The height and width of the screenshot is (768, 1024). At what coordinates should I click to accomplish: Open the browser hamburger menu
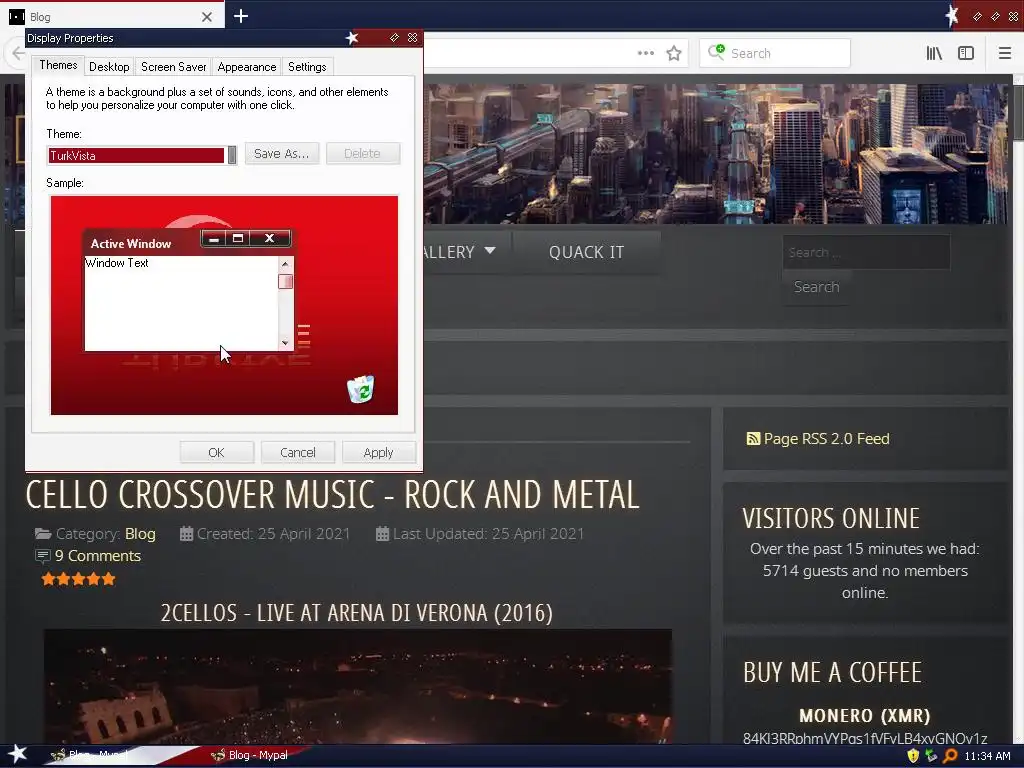coord(1005,54)
